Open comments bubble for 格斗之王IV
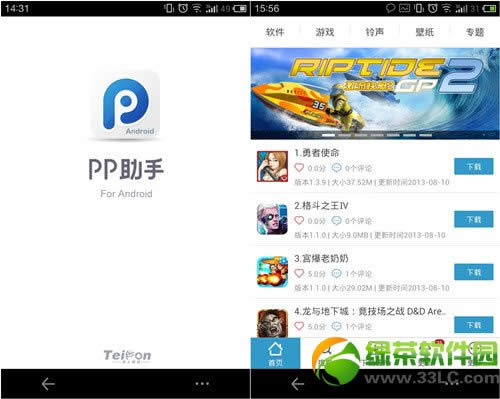 pyautogui.click(x=336, y=220)
